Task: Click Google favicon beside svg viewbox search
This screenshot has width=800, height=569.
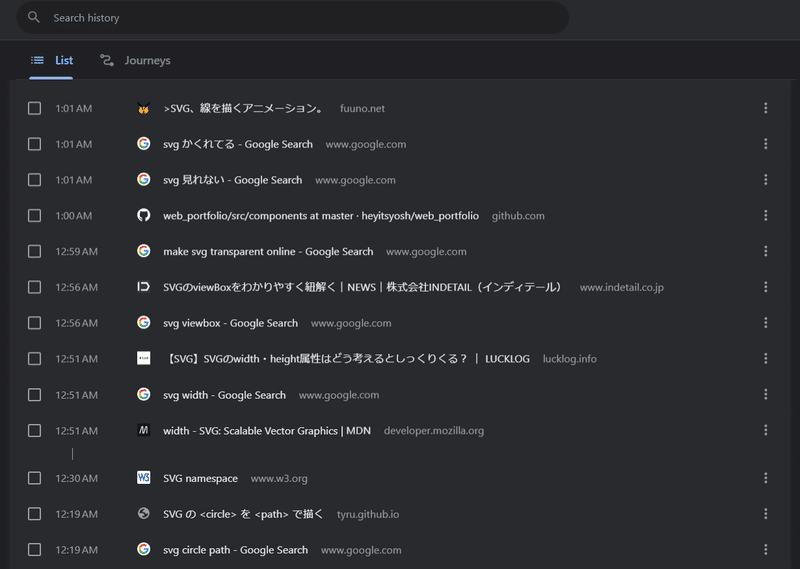Action: click(144, 323)
